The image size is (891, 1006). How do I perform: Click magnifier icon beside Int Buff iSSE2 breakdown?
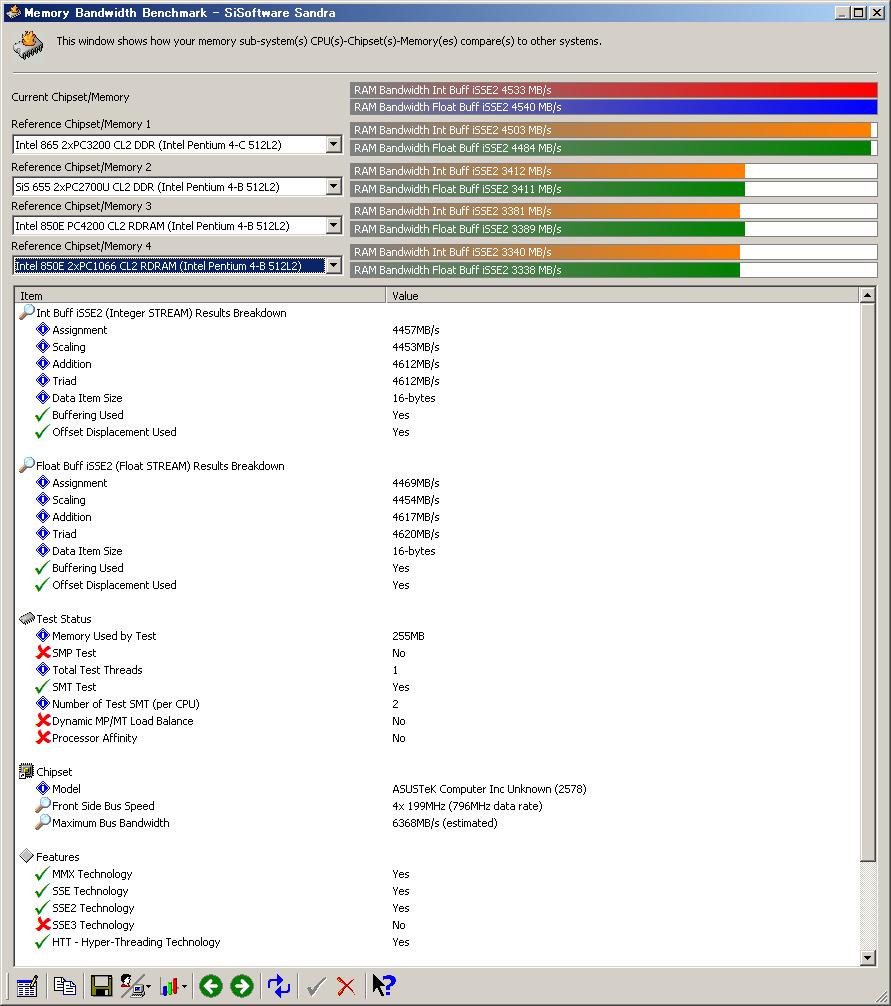[x=27, y=312]
